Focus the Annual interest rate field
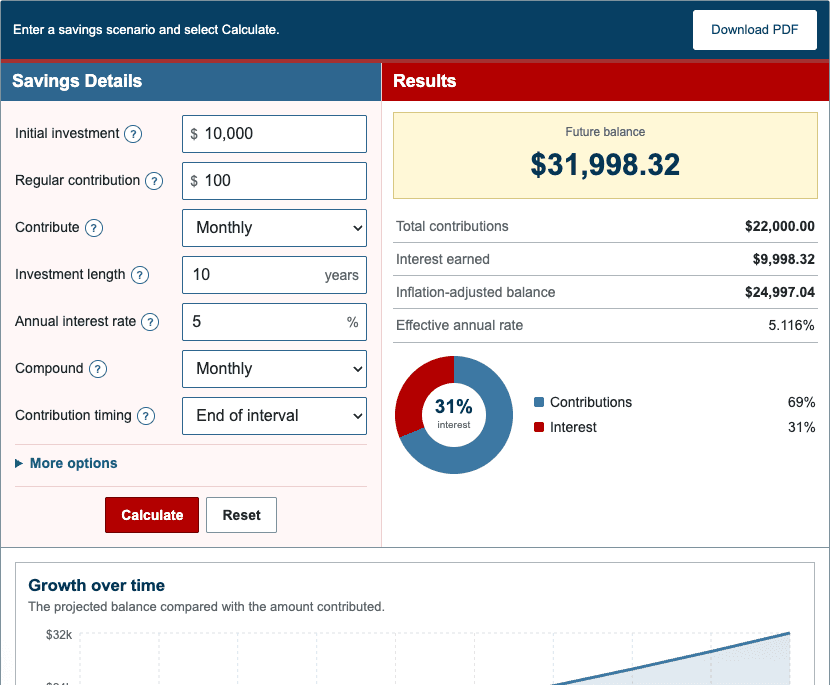Image resolution: width=830 pixels, height=685 pixels. click(274, 322)
